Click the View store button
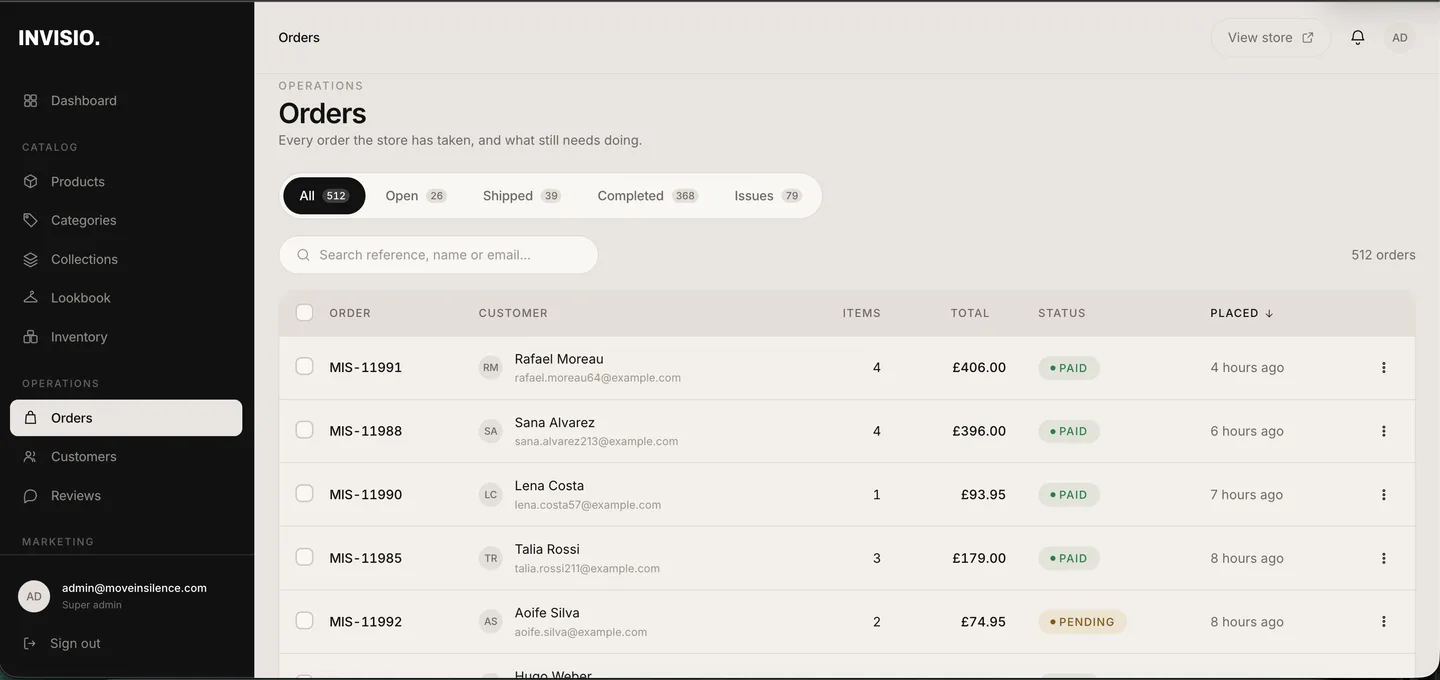The height and width of the screenshot is (680, 1440). (x=1271, y=38)
